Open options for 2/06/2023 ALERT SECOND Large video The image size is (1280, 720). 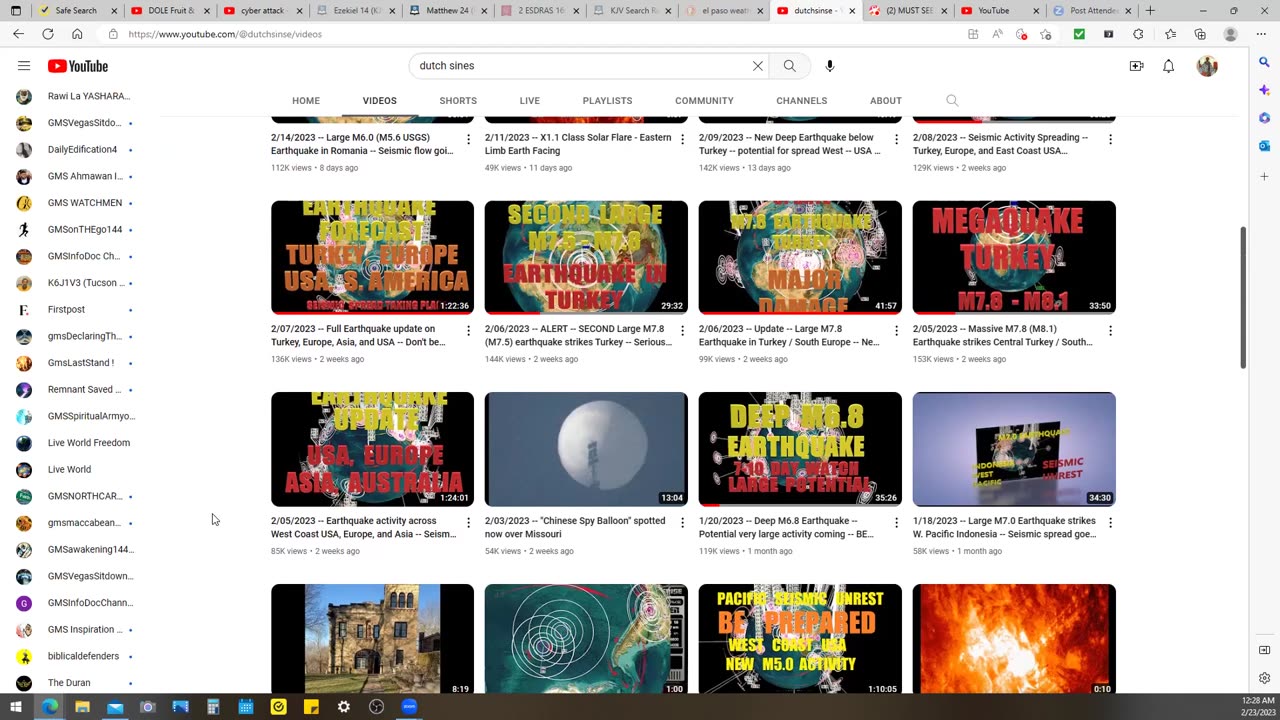[682, 330]
